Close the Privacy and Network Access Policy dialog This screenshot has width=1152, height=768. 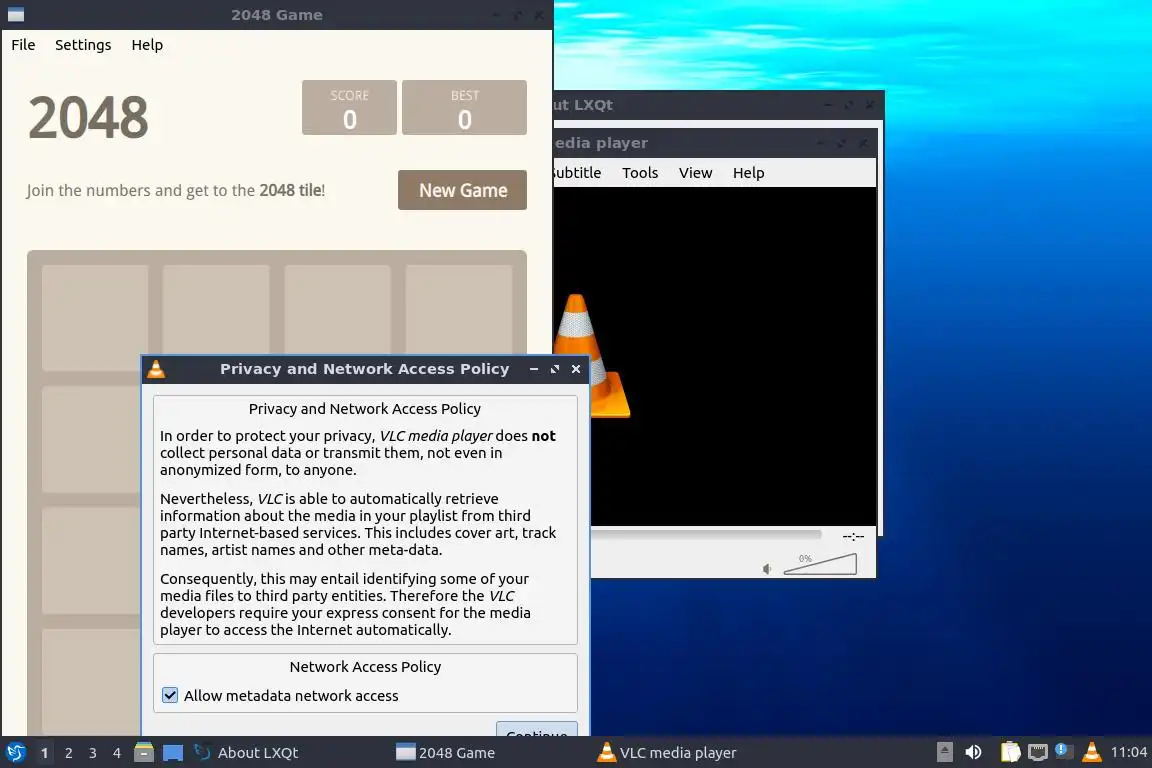click(576, 369)
